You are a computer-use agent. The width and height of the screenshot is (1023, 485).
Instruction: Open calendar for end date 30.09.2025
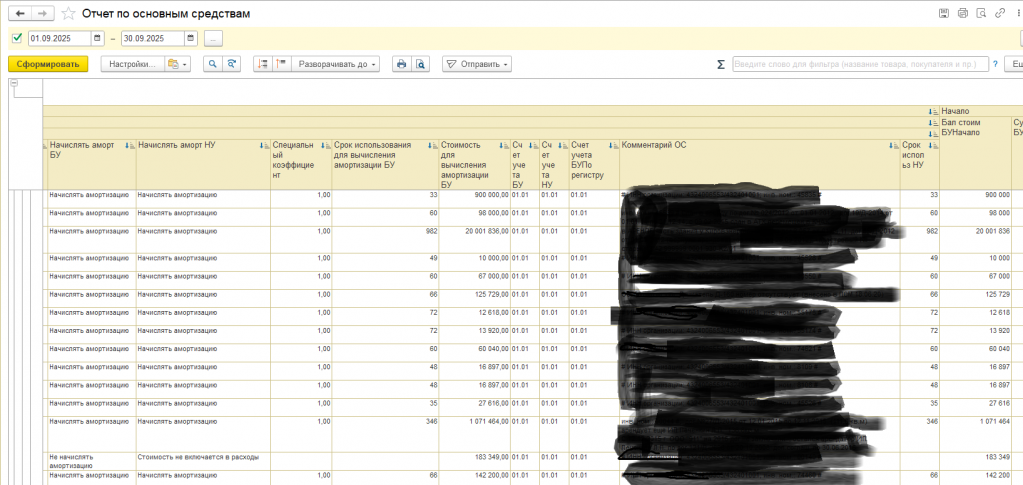(x=191, y=39)
